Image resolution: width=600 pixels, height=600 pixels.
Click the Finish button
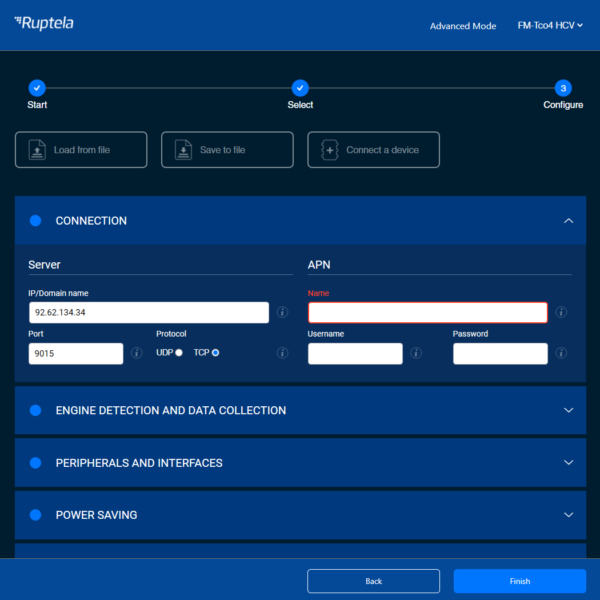tap(519, 581)
